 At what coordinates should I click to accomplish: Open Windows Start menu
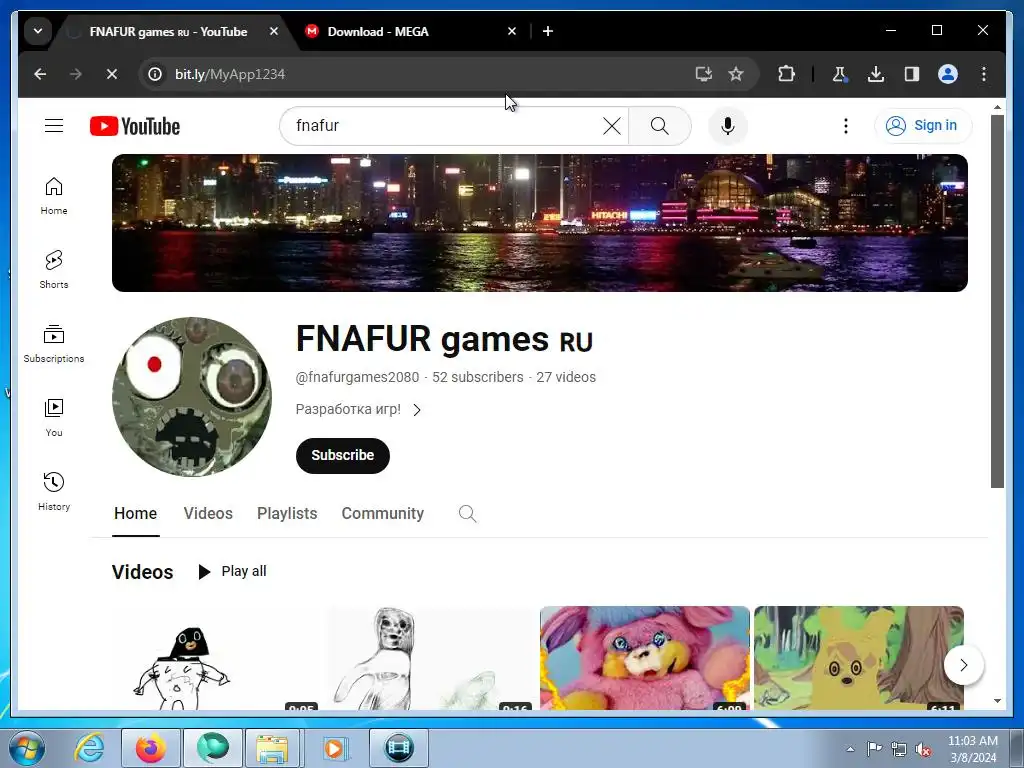click(x=26, y=748)
